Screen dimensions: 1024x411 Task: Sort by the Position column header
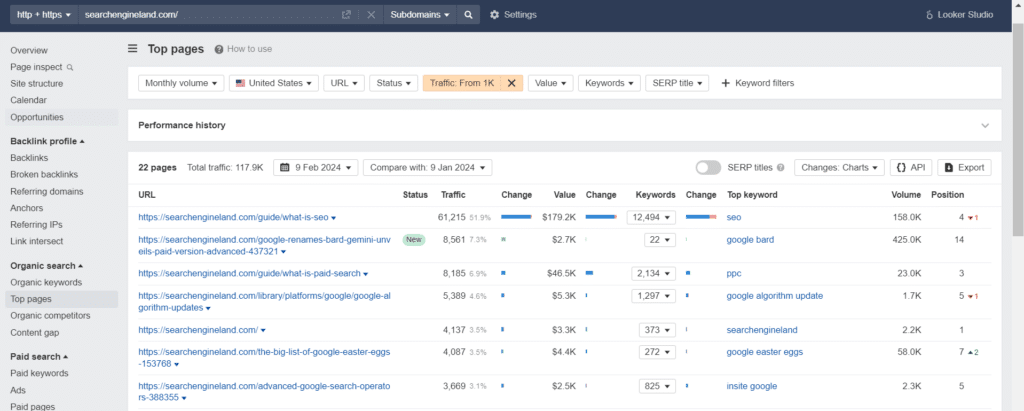pyautogui.click(x=947, y=195)
